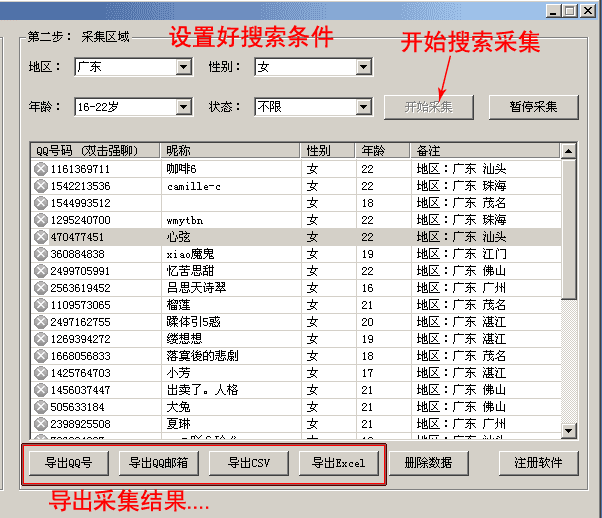Click the icon beside QQ 1295240700

tap(41, 220)
